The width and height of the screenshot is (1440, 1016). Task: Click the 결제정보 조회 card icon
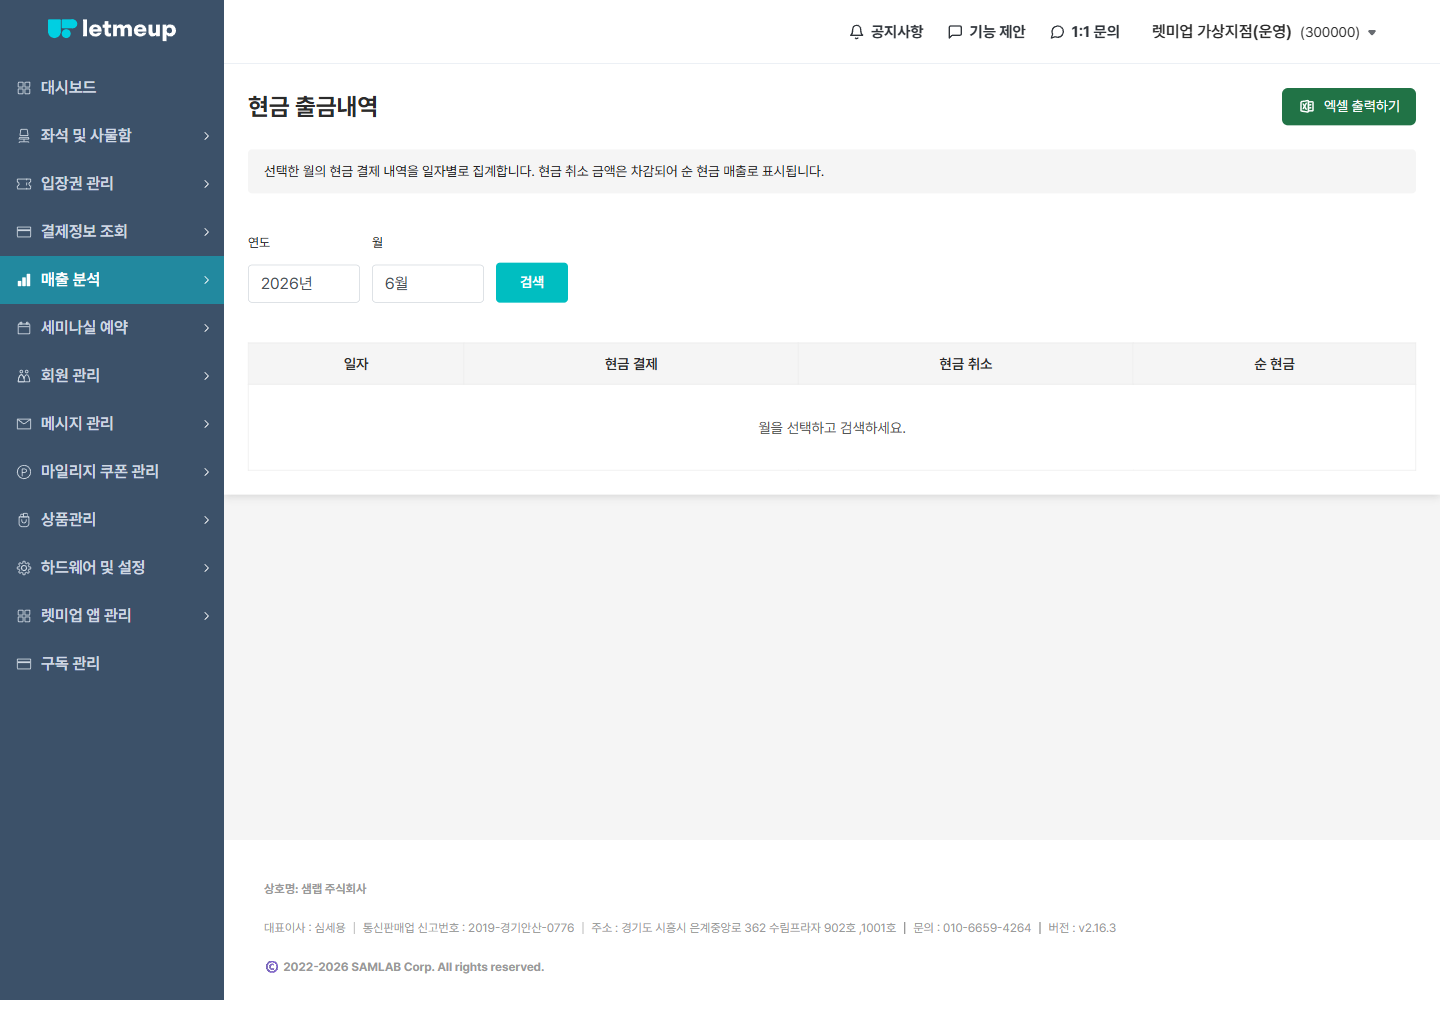24,232
